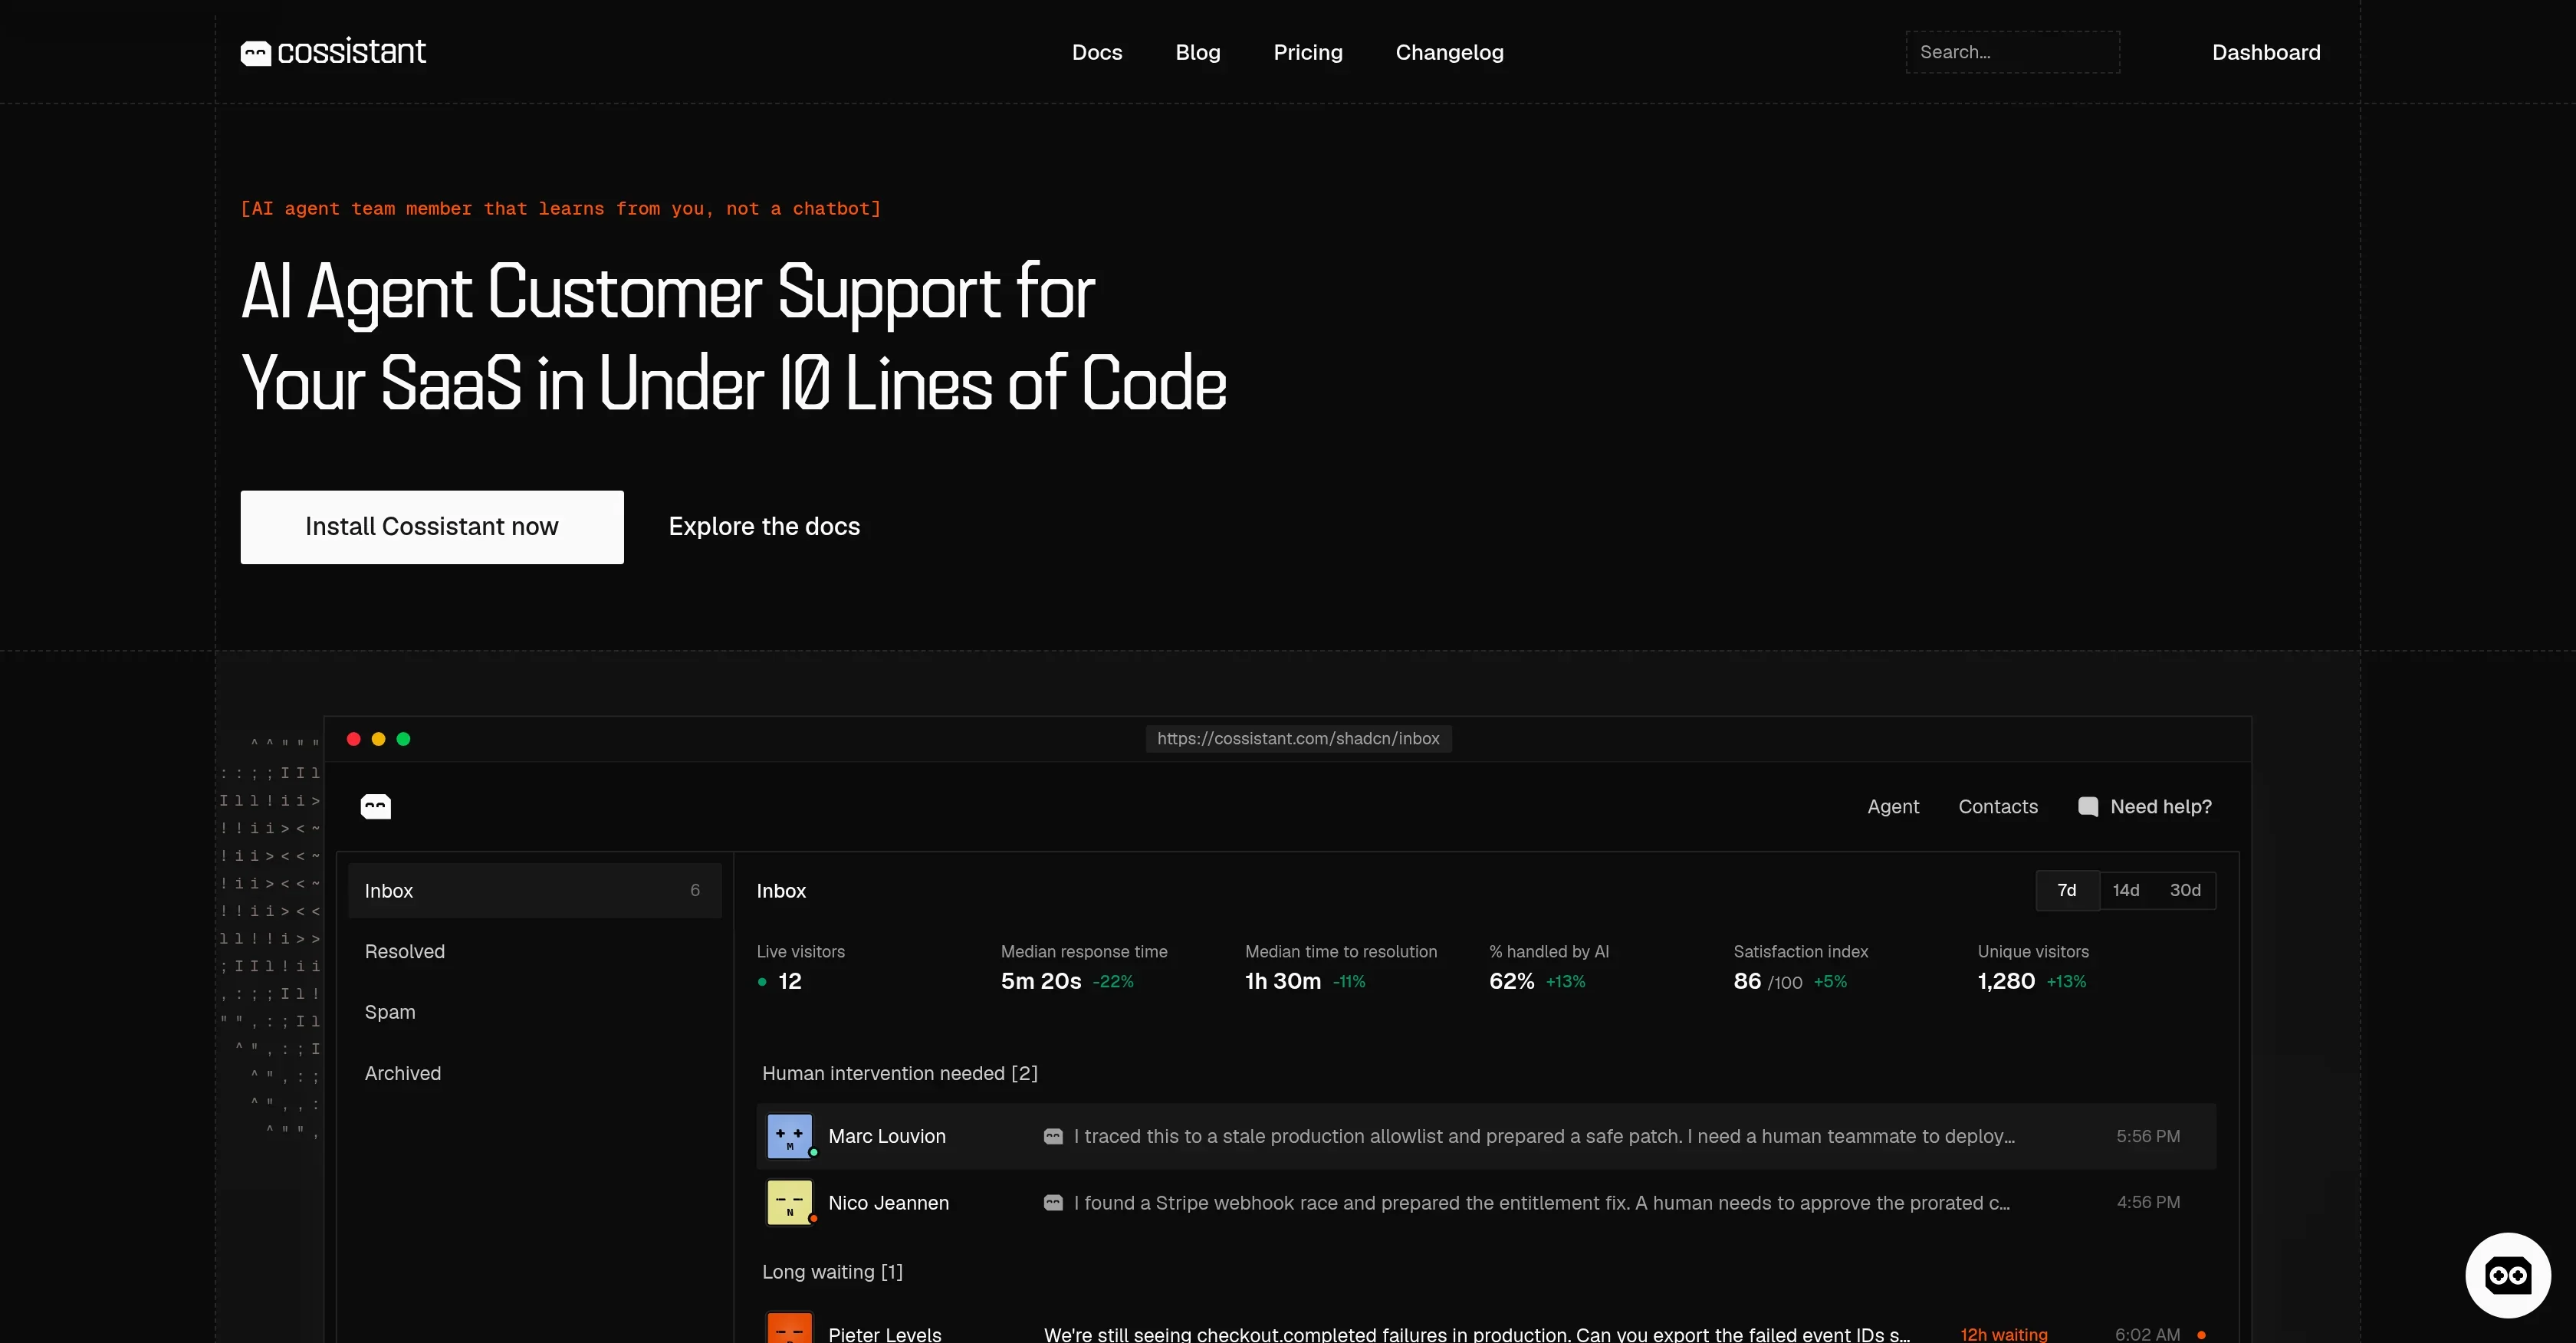Image resolution: width=2576 pixels, height=1343 pixels.
Task: Select the 30d time range
Action: point(2185,890)
